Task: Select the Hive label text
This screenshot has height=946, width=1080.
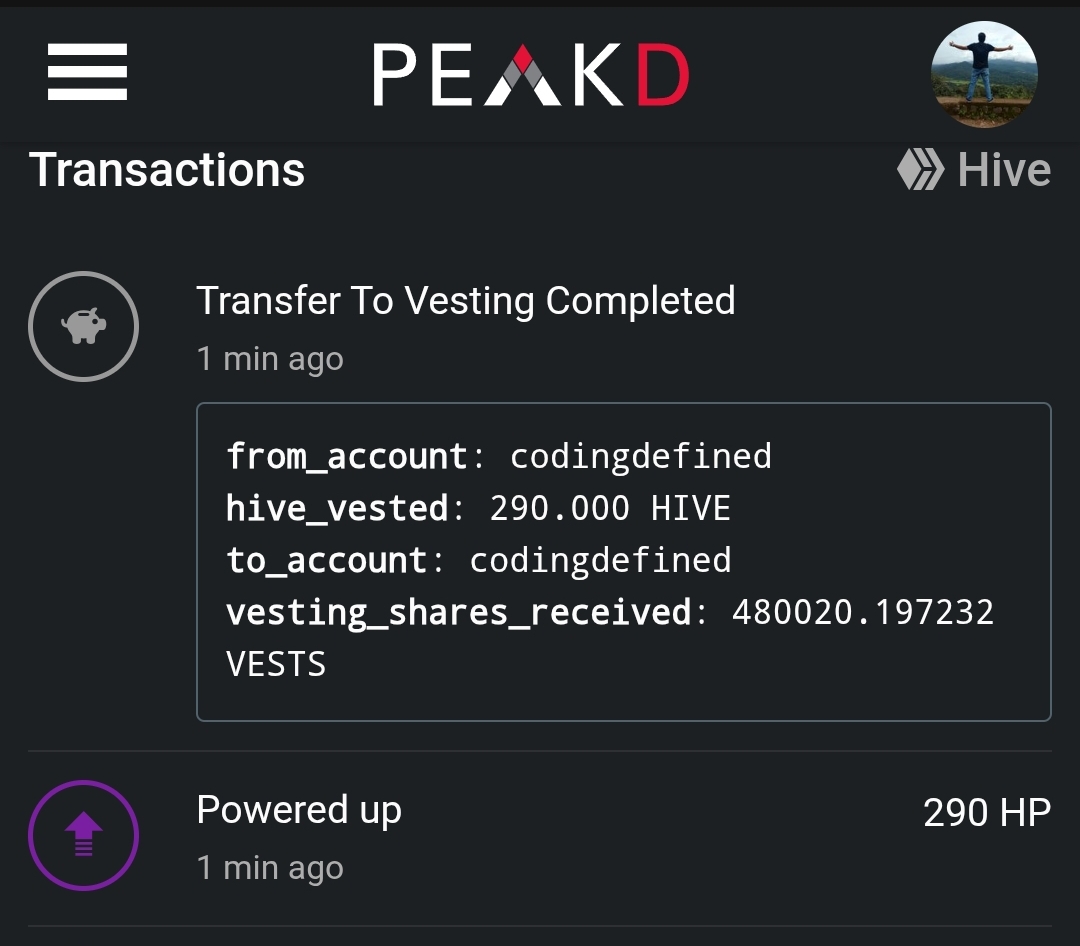Action: (x=1004, y=170)
